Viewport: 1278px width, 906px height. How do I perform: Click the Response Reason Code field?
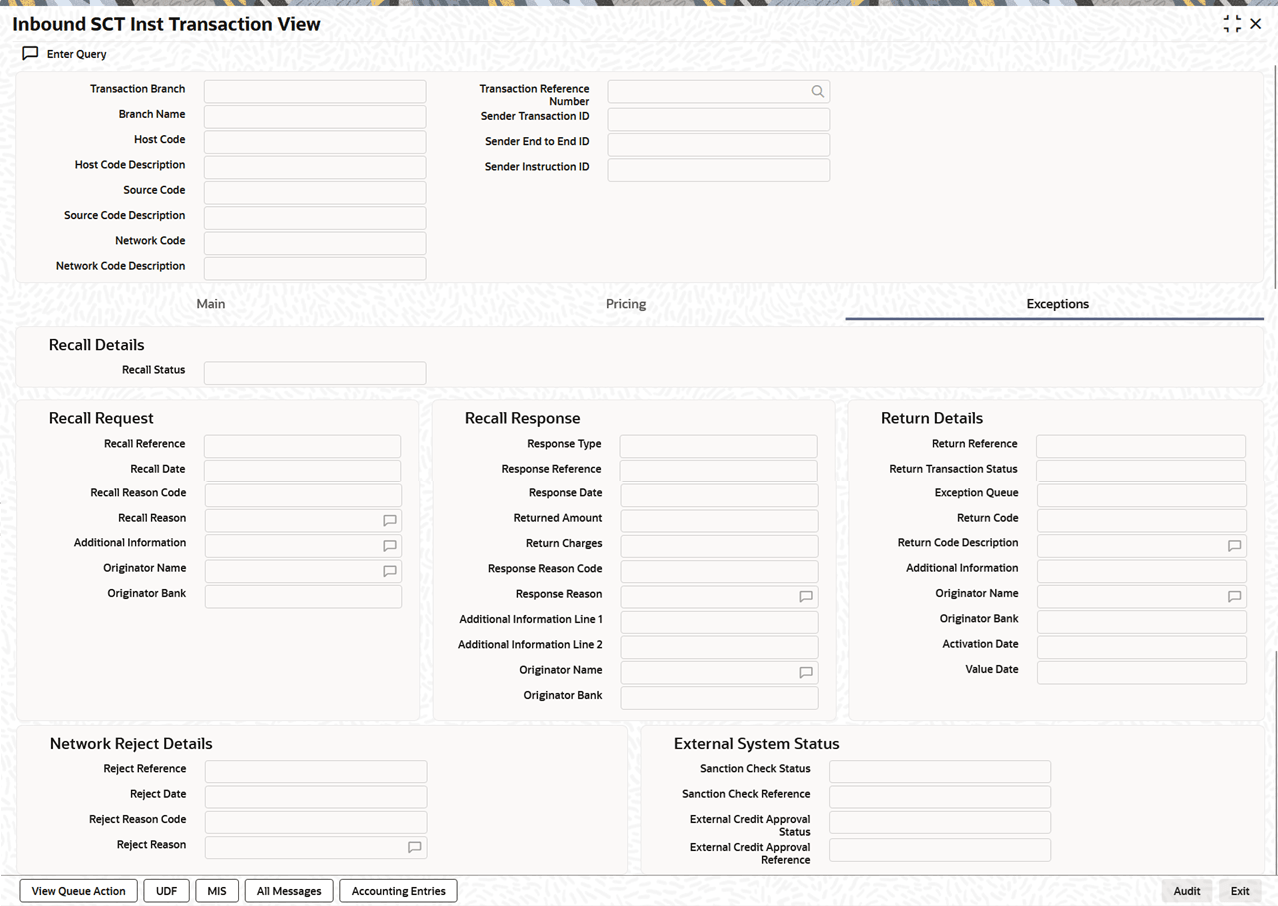719,572
